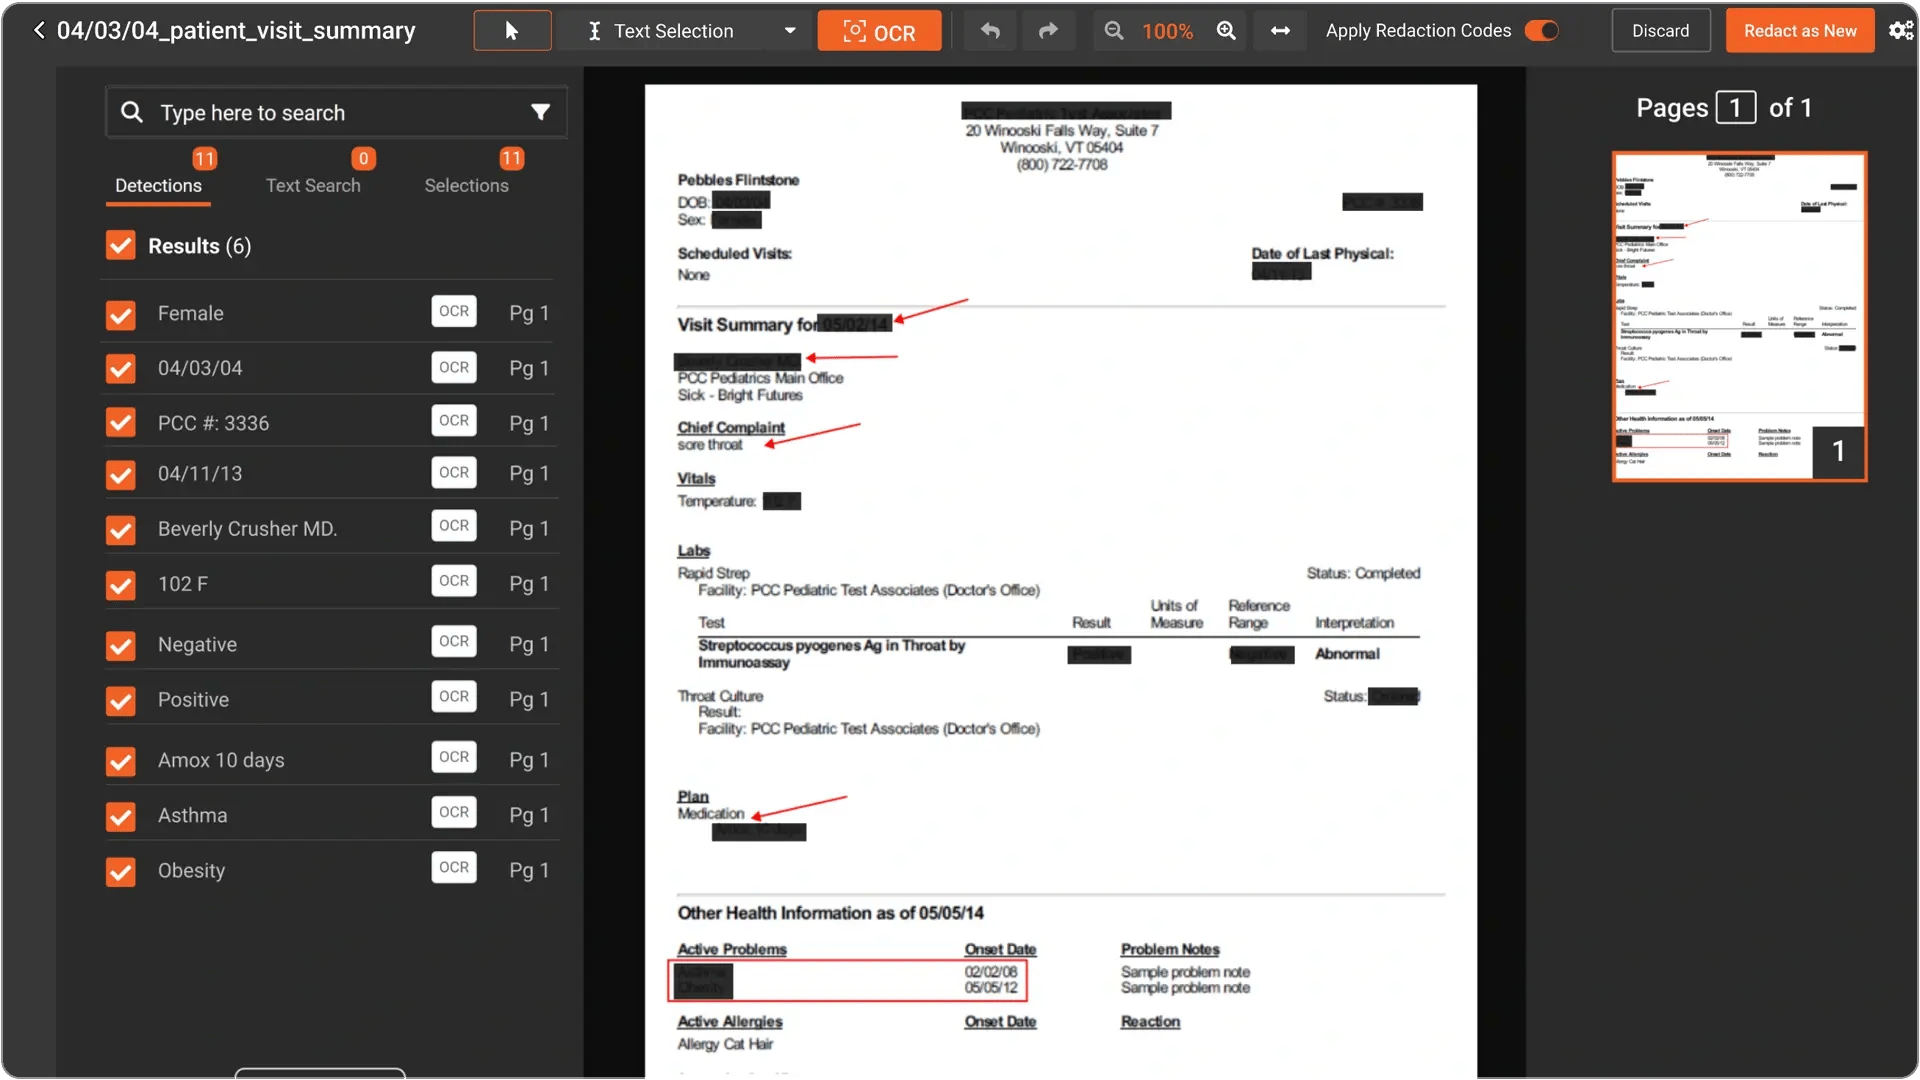Click the search magnifier icon
The image size is (1920, 1080).
click(132, 112)
